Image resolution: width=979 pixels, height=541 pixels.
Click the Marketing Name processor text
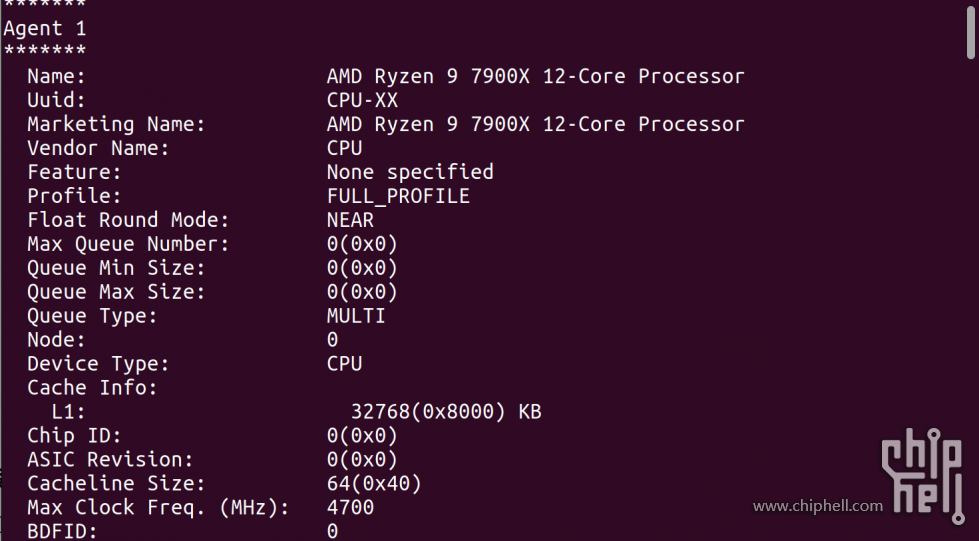pyautogui.click(x=536, y=124)
